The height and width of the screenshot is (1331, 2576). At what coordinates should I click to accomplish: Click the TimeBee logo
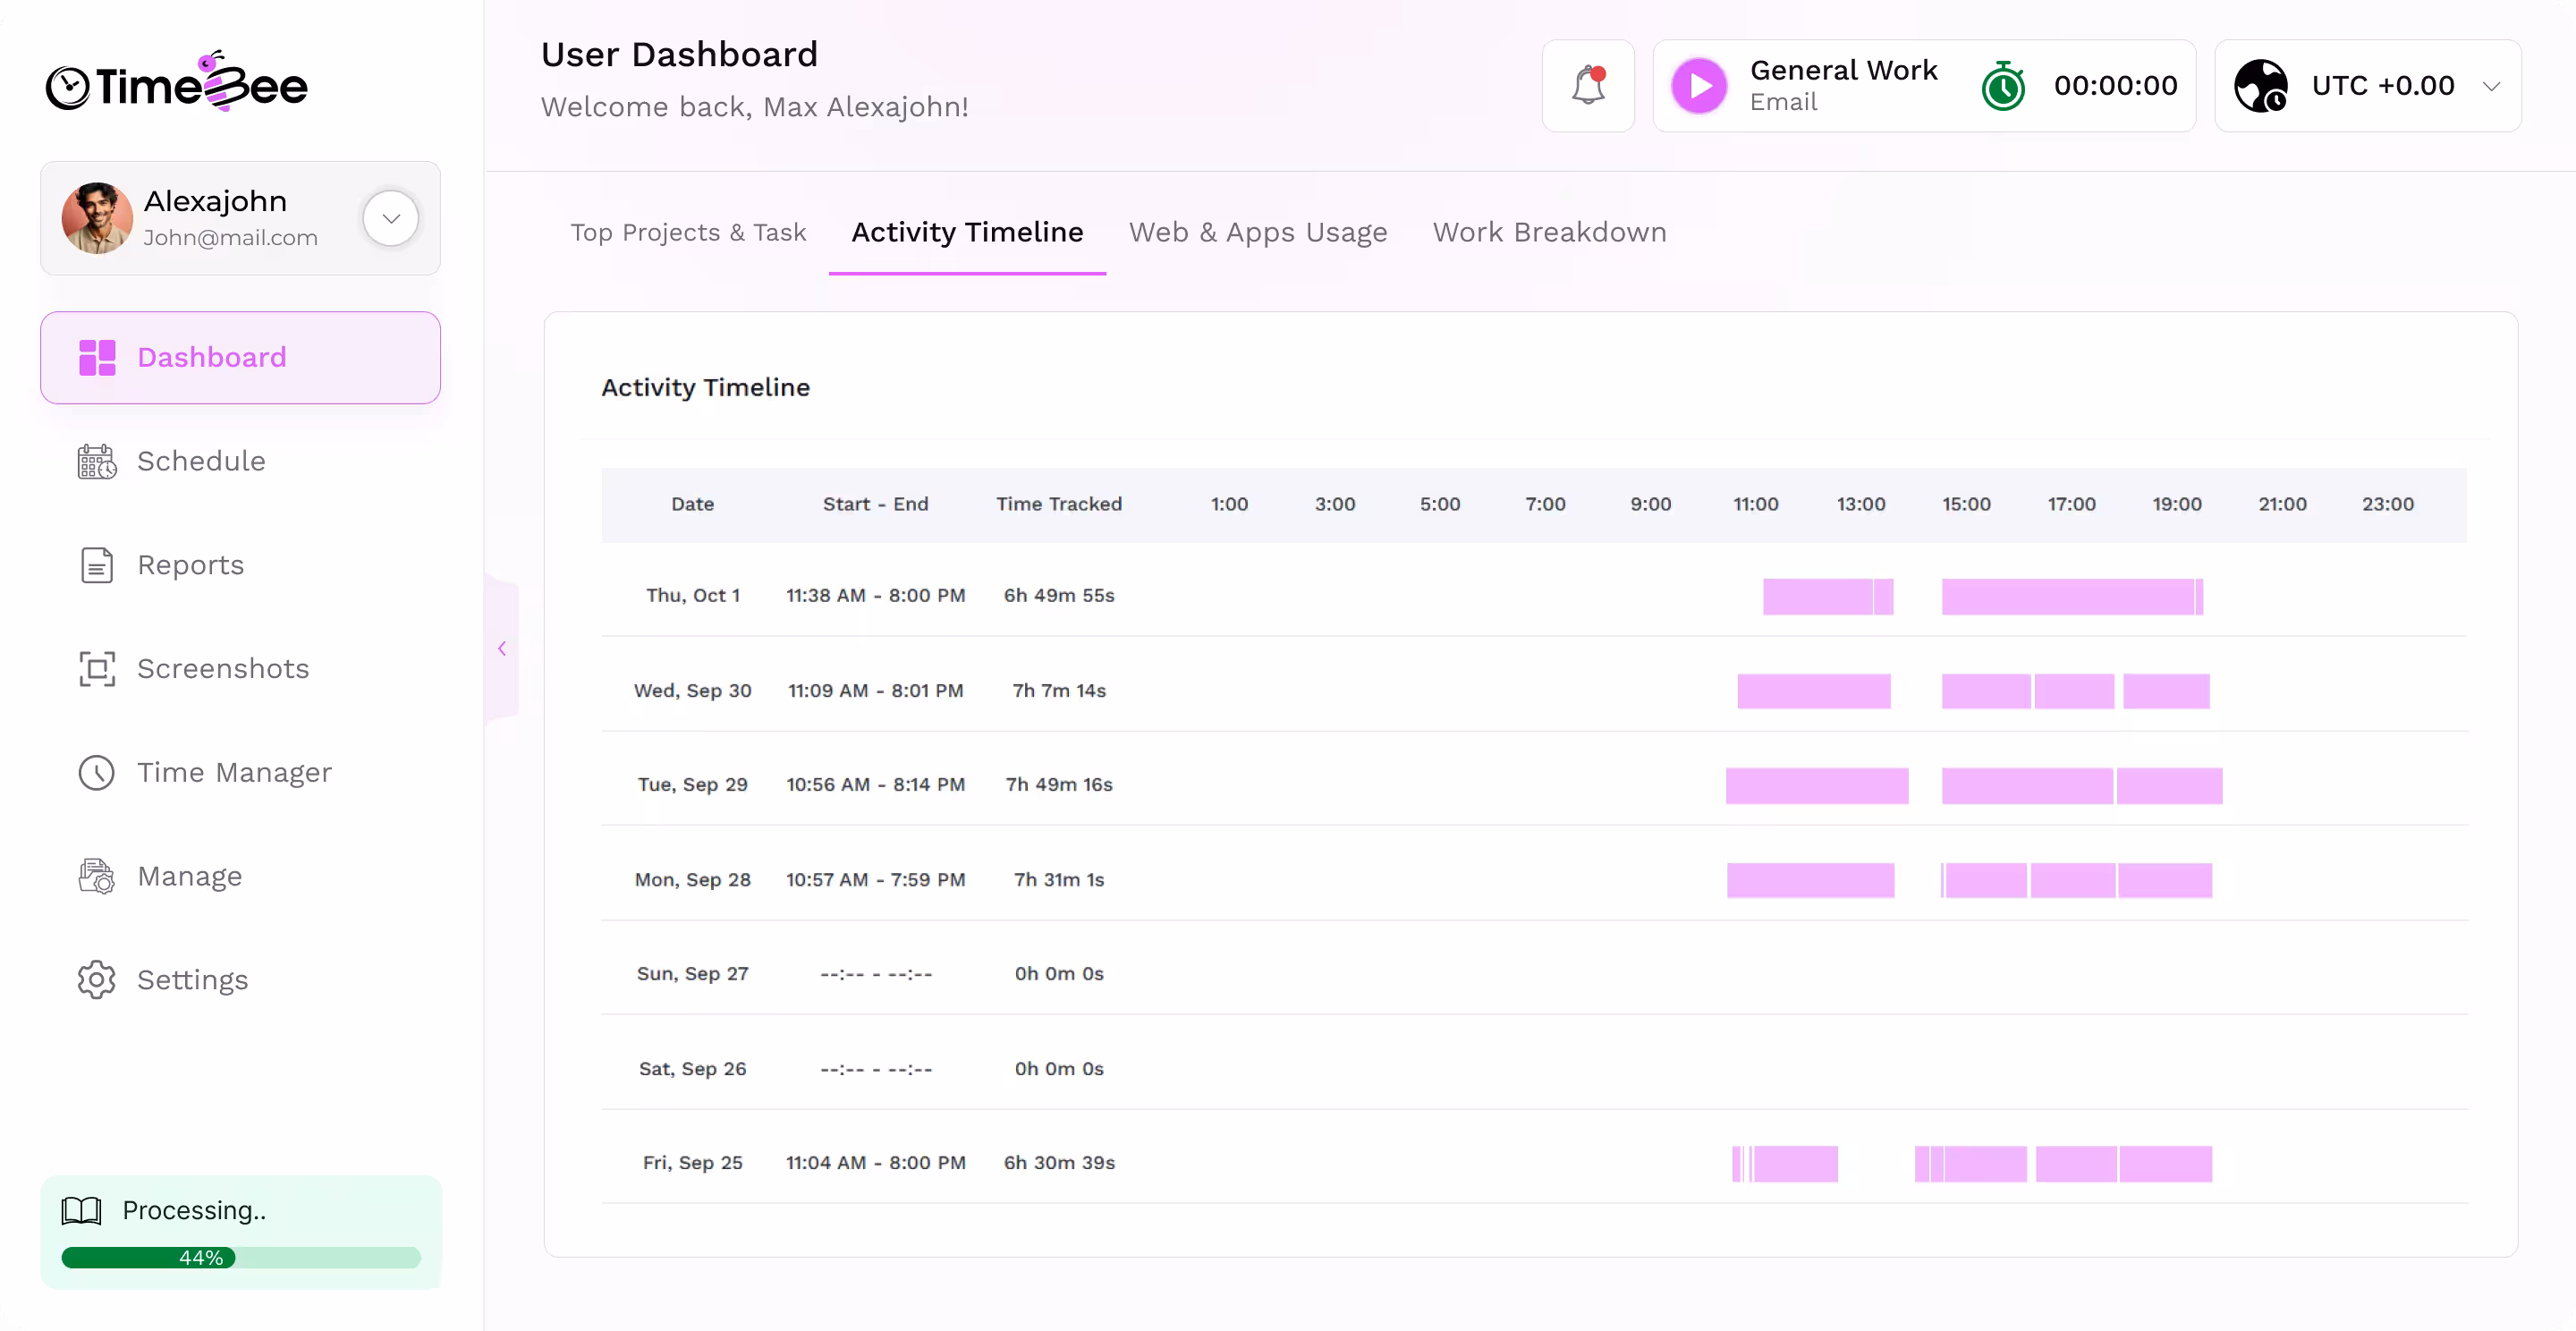point(177,83)
